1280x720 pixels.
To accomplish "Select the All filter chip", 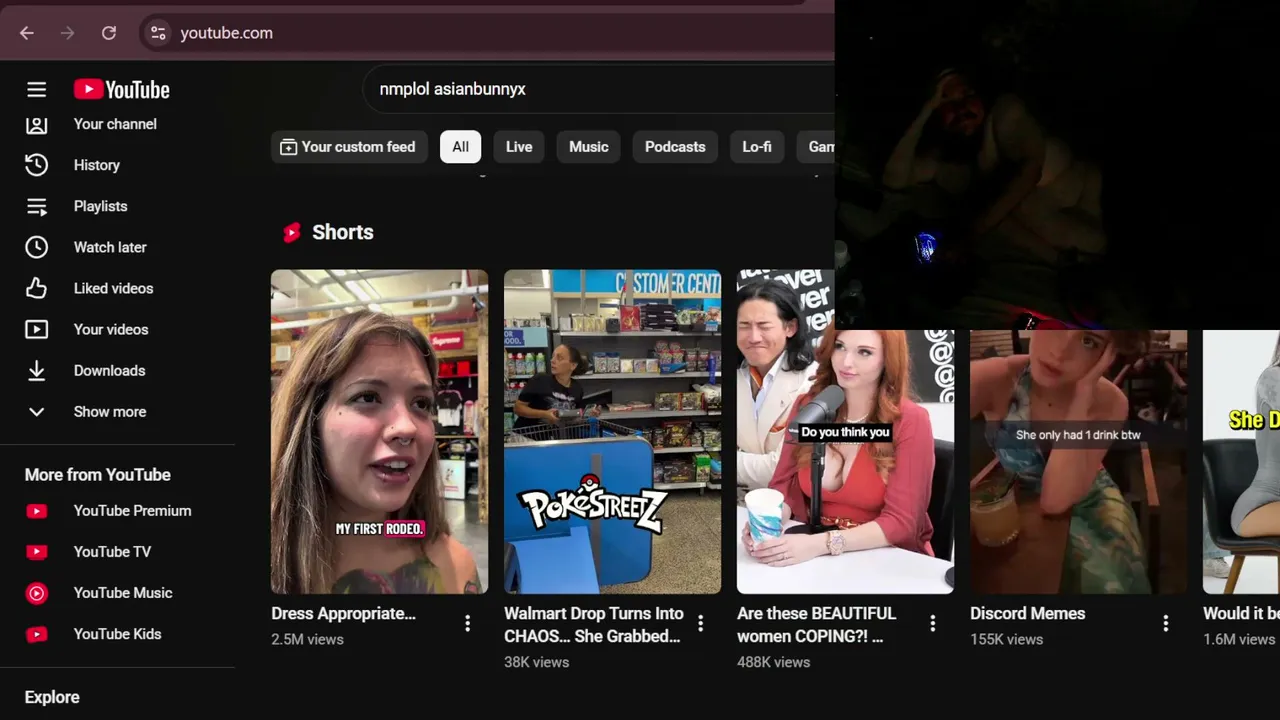I will click(x=460, y=147).
